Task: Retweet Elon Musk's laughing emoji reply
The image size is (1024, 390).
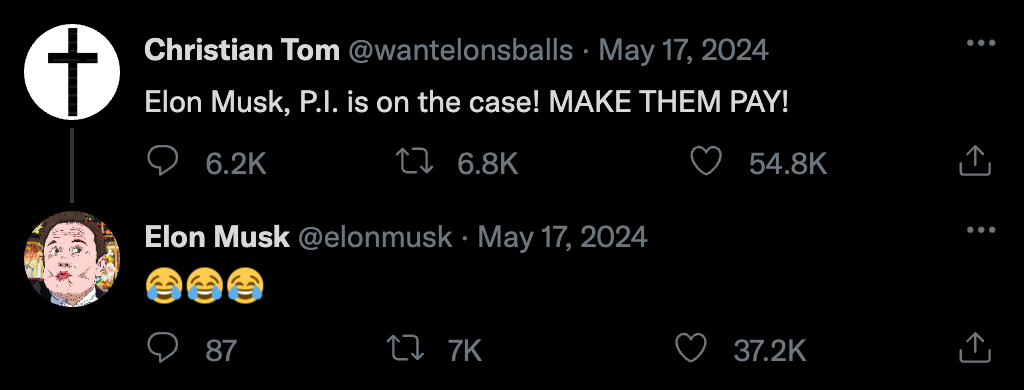Action: (x=406, y=348)
